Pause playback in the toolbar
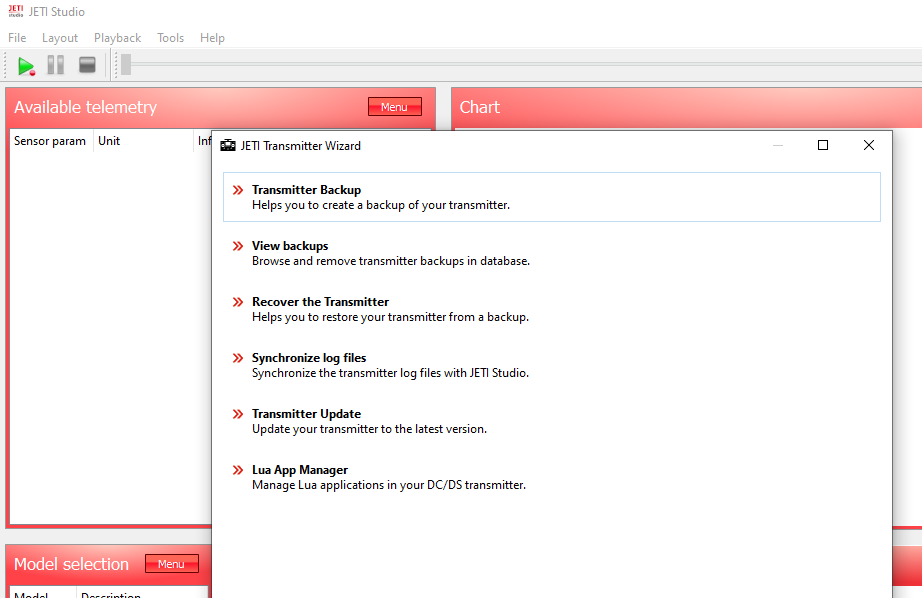The image size is (922, 598). tap(56, 65)
